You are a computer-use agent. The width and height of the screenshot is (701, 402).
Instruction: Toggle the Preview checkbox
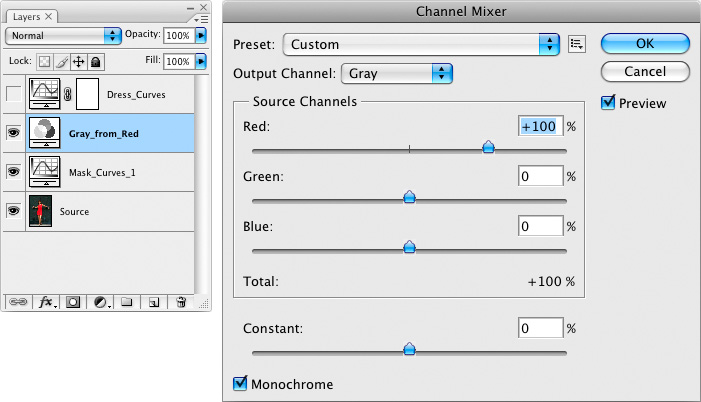click(608, 103)
